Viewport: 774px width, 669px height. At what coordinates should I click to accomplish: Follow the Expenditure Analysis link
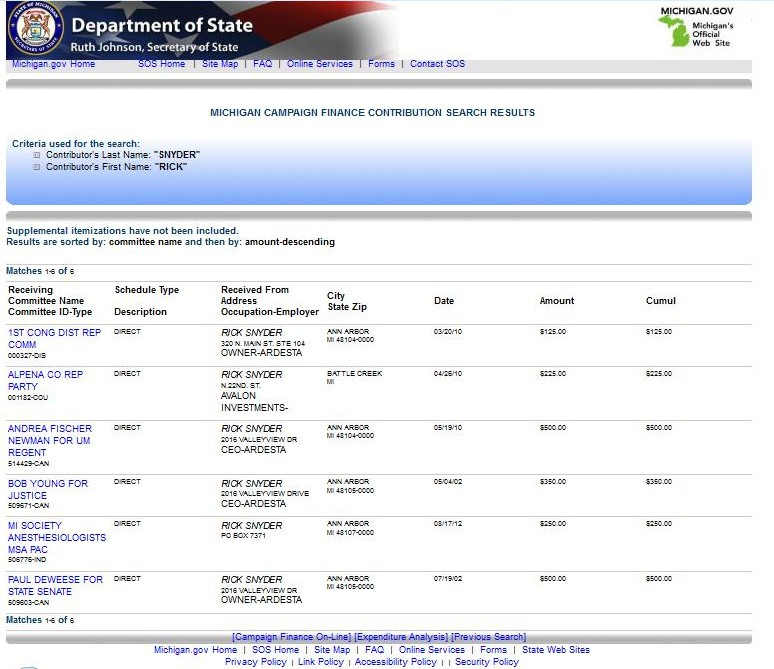(401, 637)
